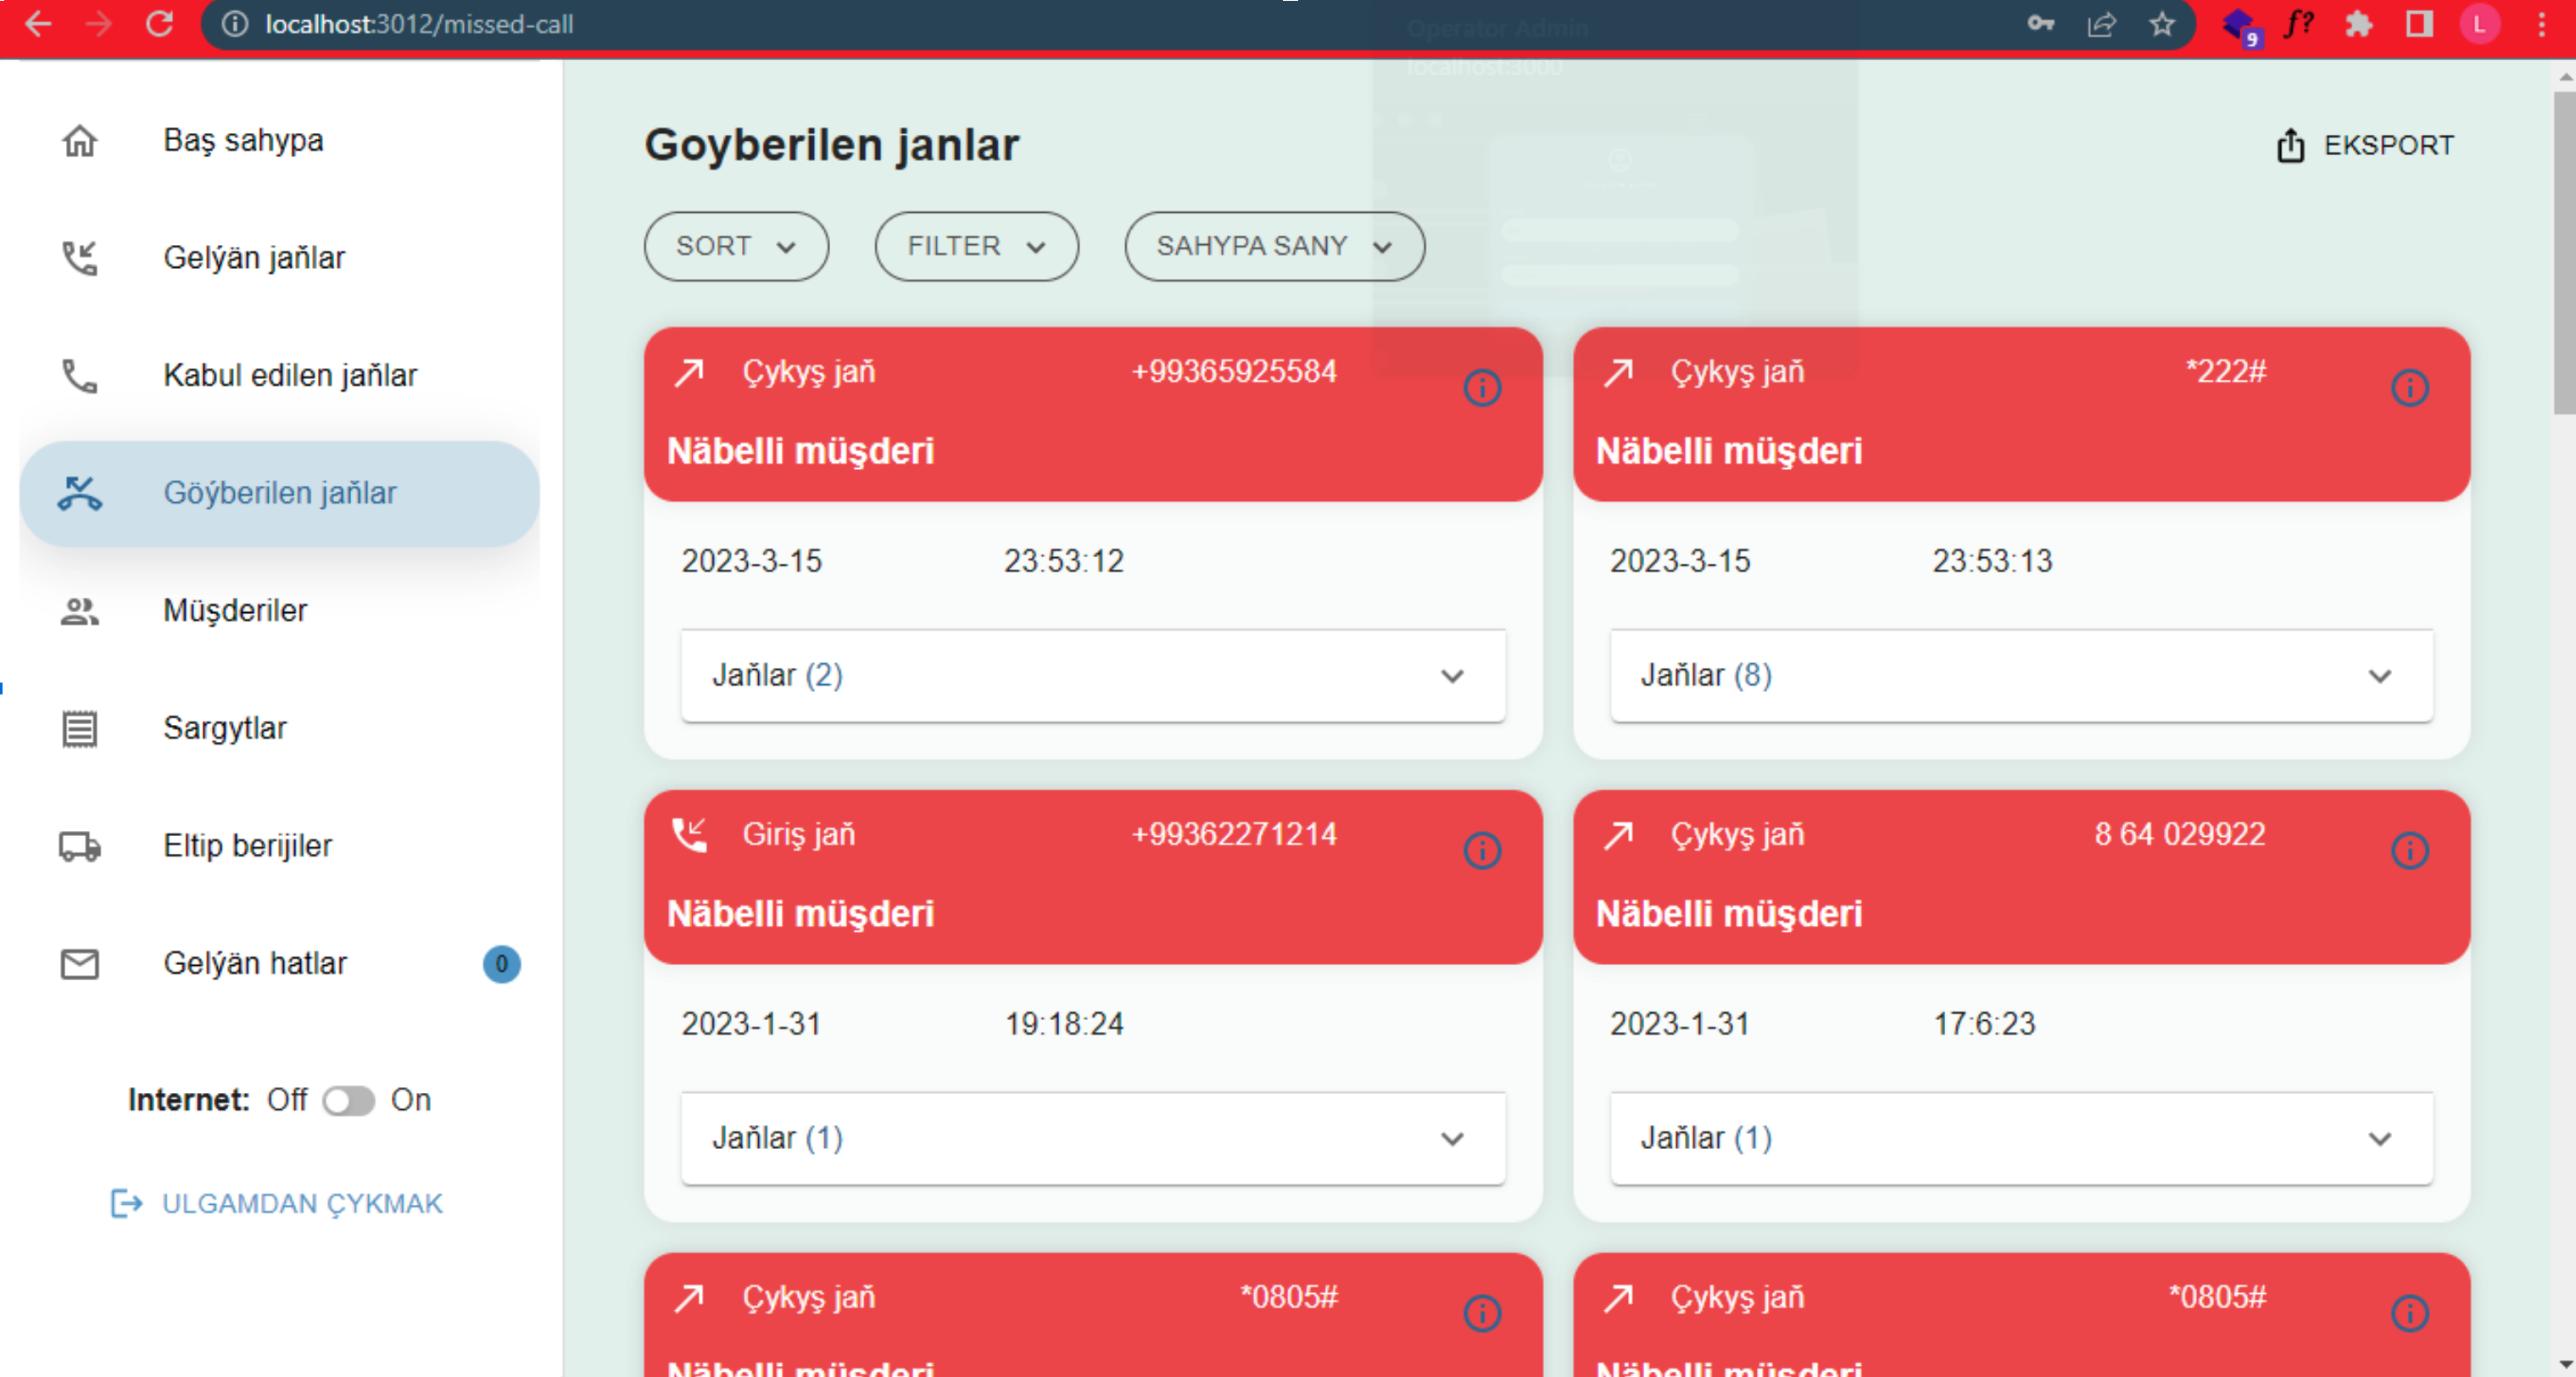
Task: Click the delivery truck icon for Eltip berijiler
Action: 80,846
